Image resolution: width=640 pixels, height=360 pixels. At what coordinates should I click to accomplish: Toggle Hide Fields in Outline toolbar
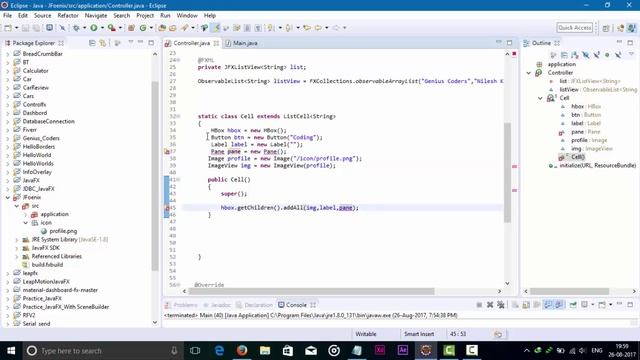coord(586,55)
